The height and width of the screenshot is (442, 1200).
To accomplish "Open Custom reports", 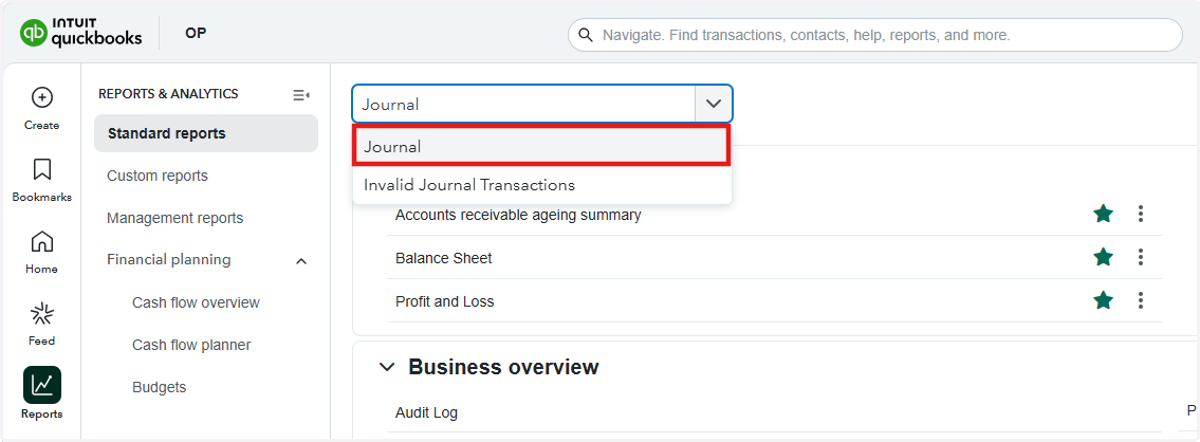I will [157, 176].
